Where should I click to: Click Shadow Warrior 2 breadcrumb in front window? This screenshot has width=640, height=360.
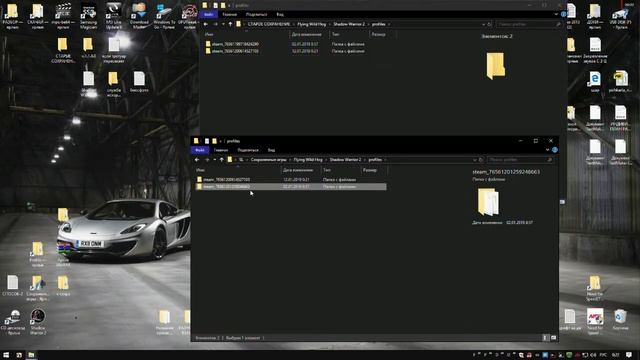tap(345, 160)
